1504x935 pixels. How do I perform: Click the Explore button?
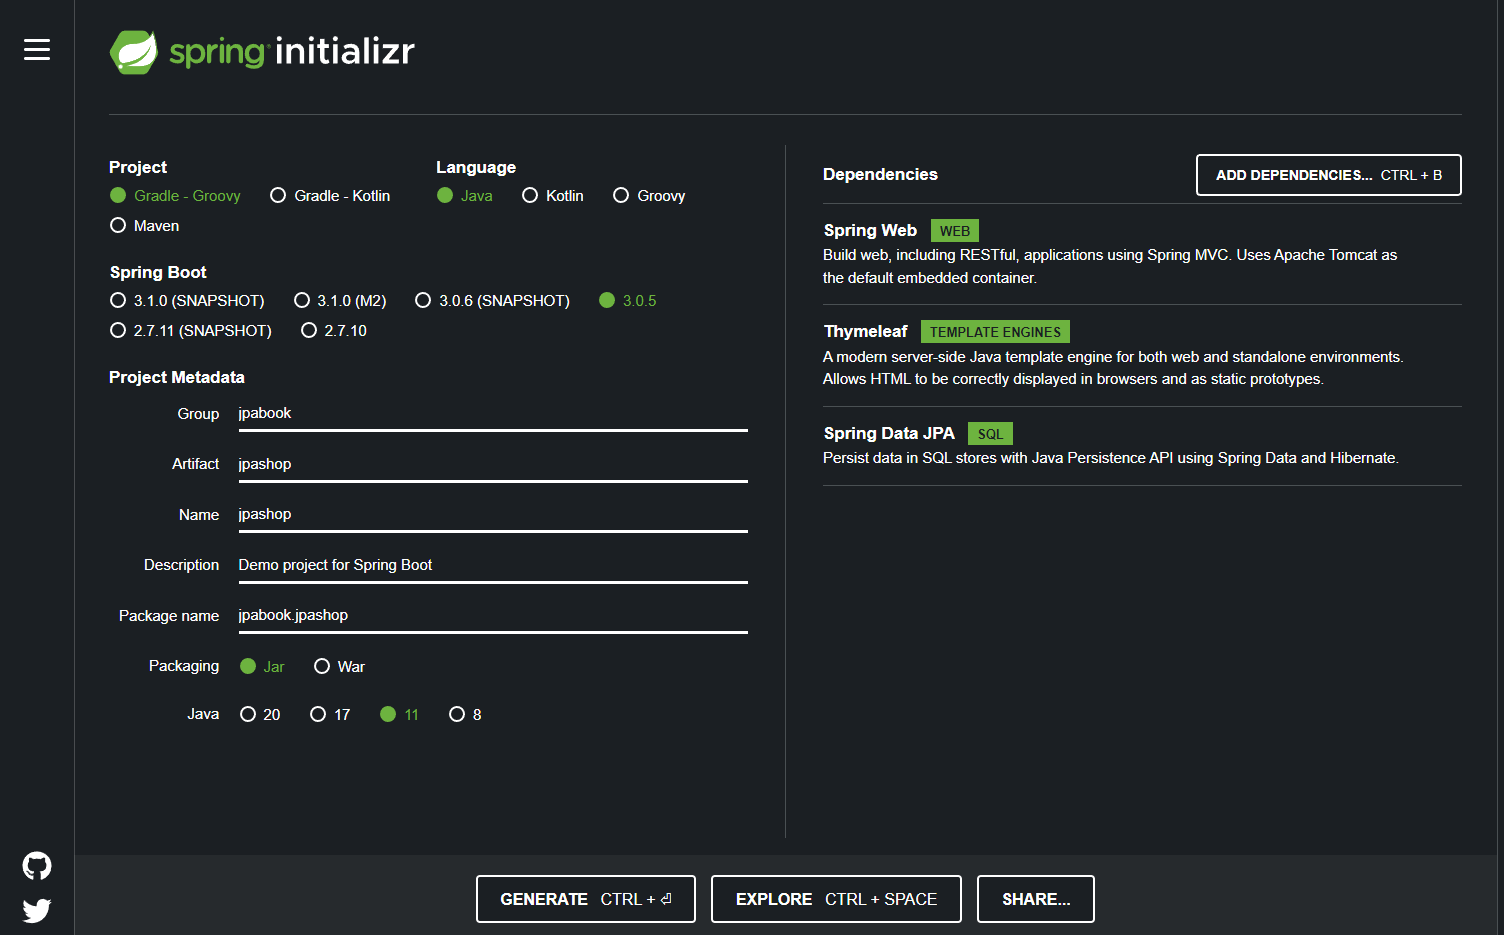[836, 899]
